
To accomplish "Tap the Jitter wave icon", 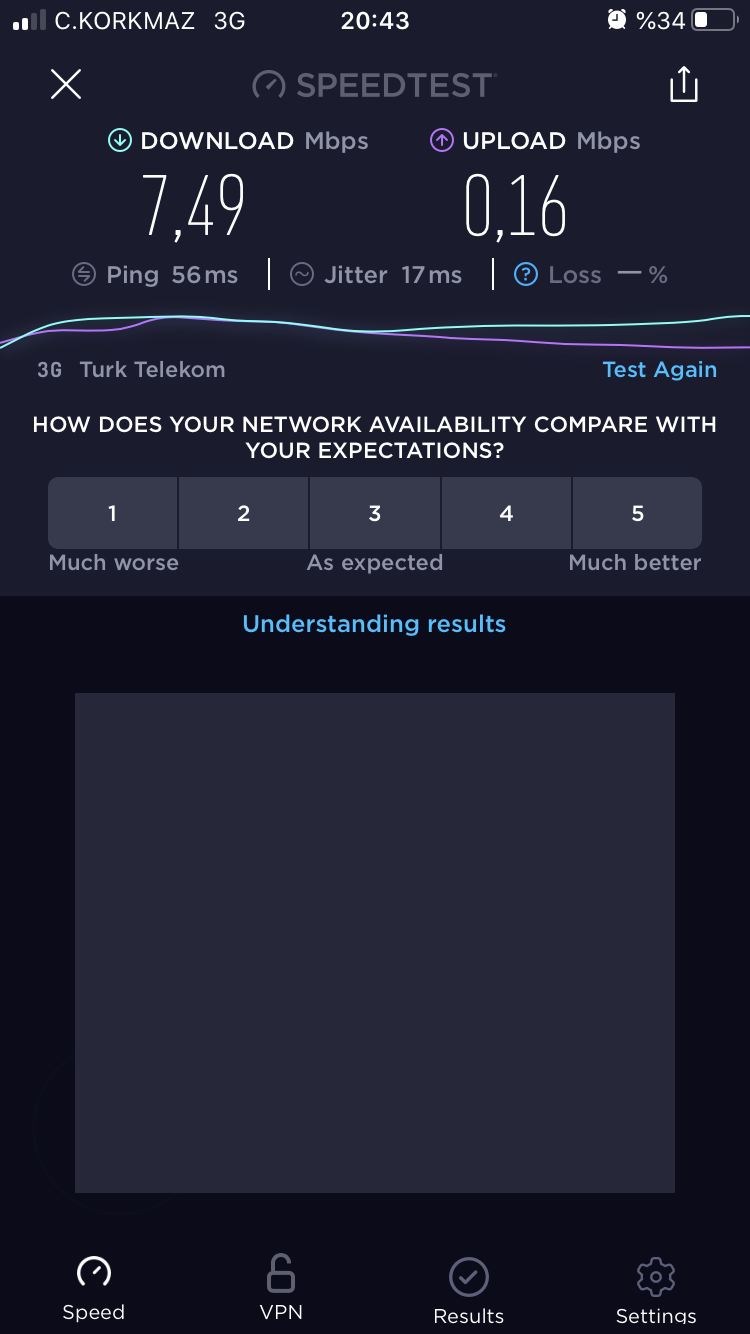I will (x=302, y=274).
